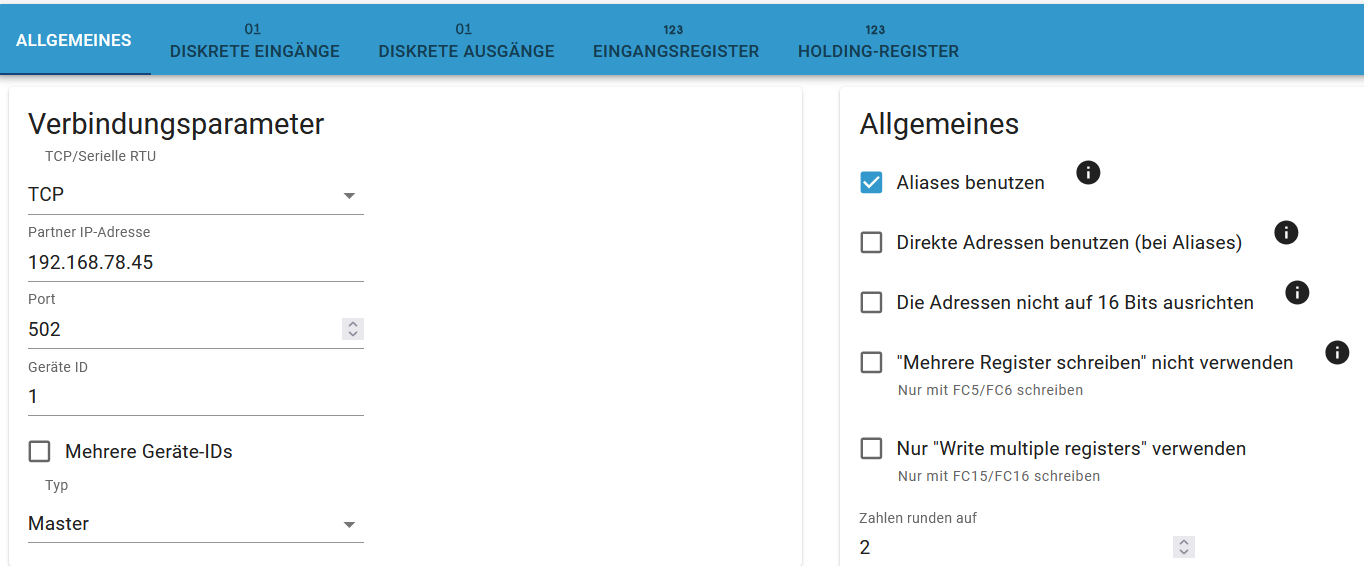This screenshot has height=566, width=1364.
Task: Expand the Typ Master dropdown
Action: 195,524
